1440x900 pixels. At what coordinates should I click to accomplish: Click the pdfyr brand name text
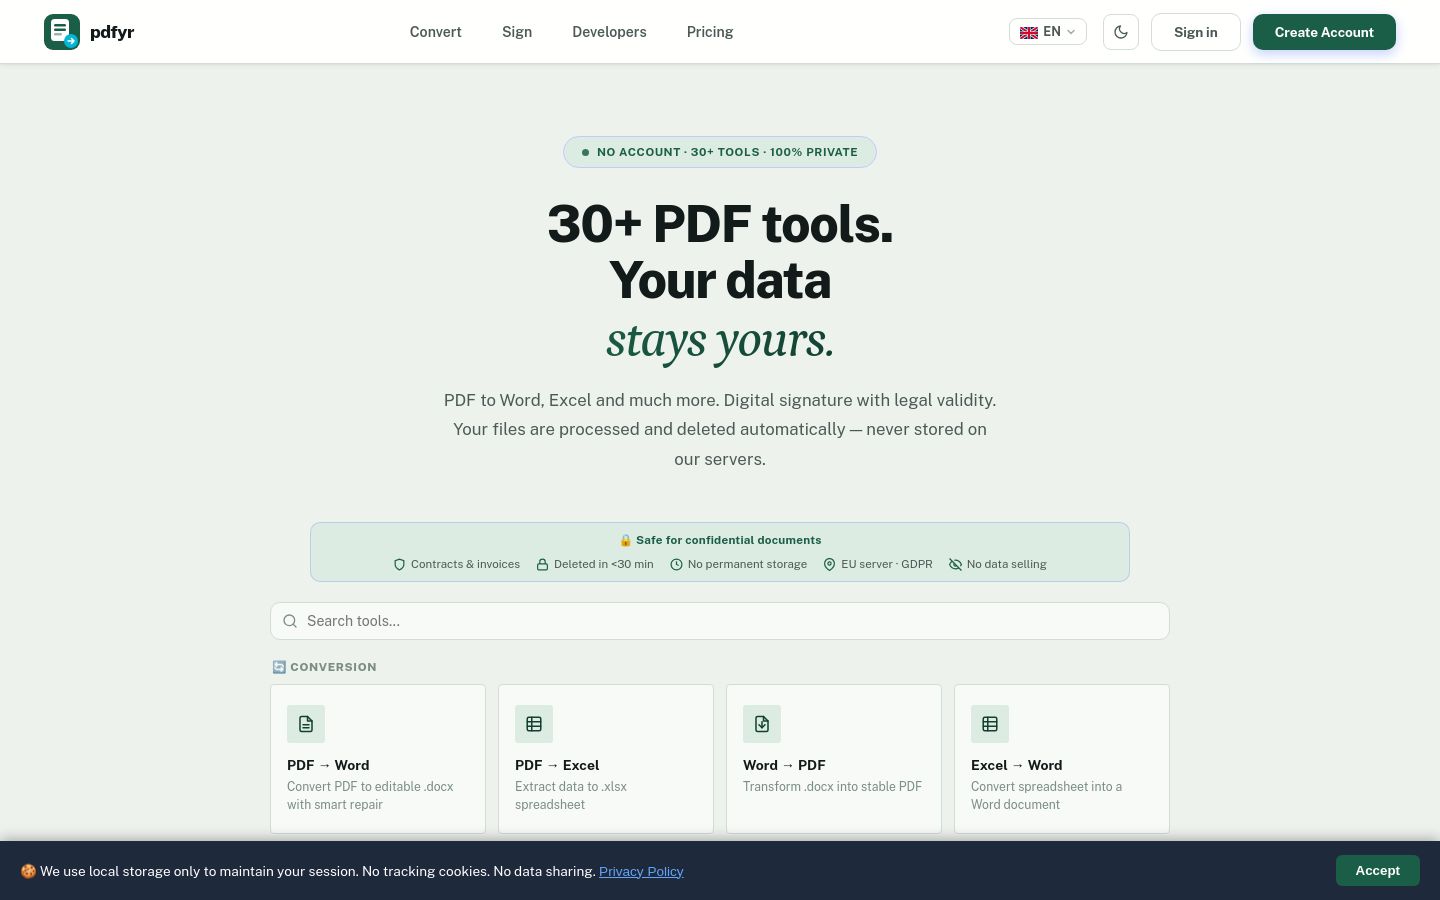112,32
